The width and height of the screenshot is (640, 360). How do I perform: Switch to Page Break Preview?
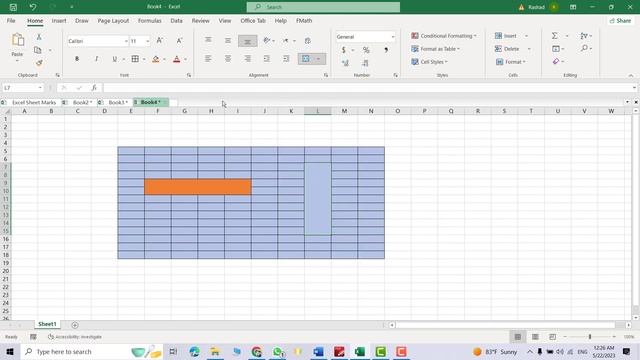tap(552, 337)
